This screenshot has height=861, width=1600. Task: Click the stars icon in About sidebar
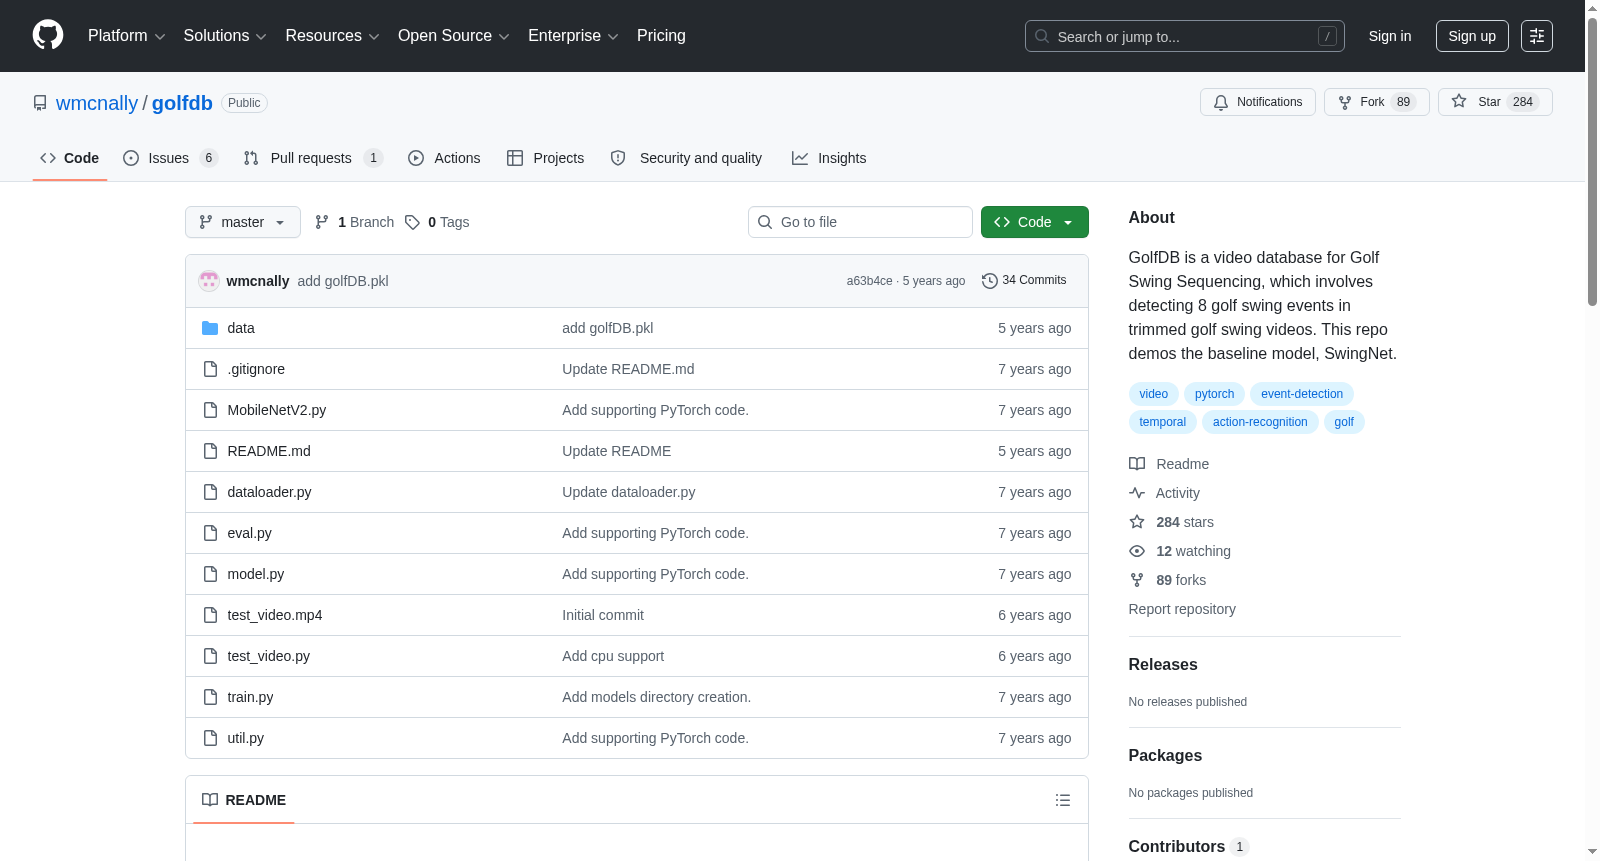1137,522
